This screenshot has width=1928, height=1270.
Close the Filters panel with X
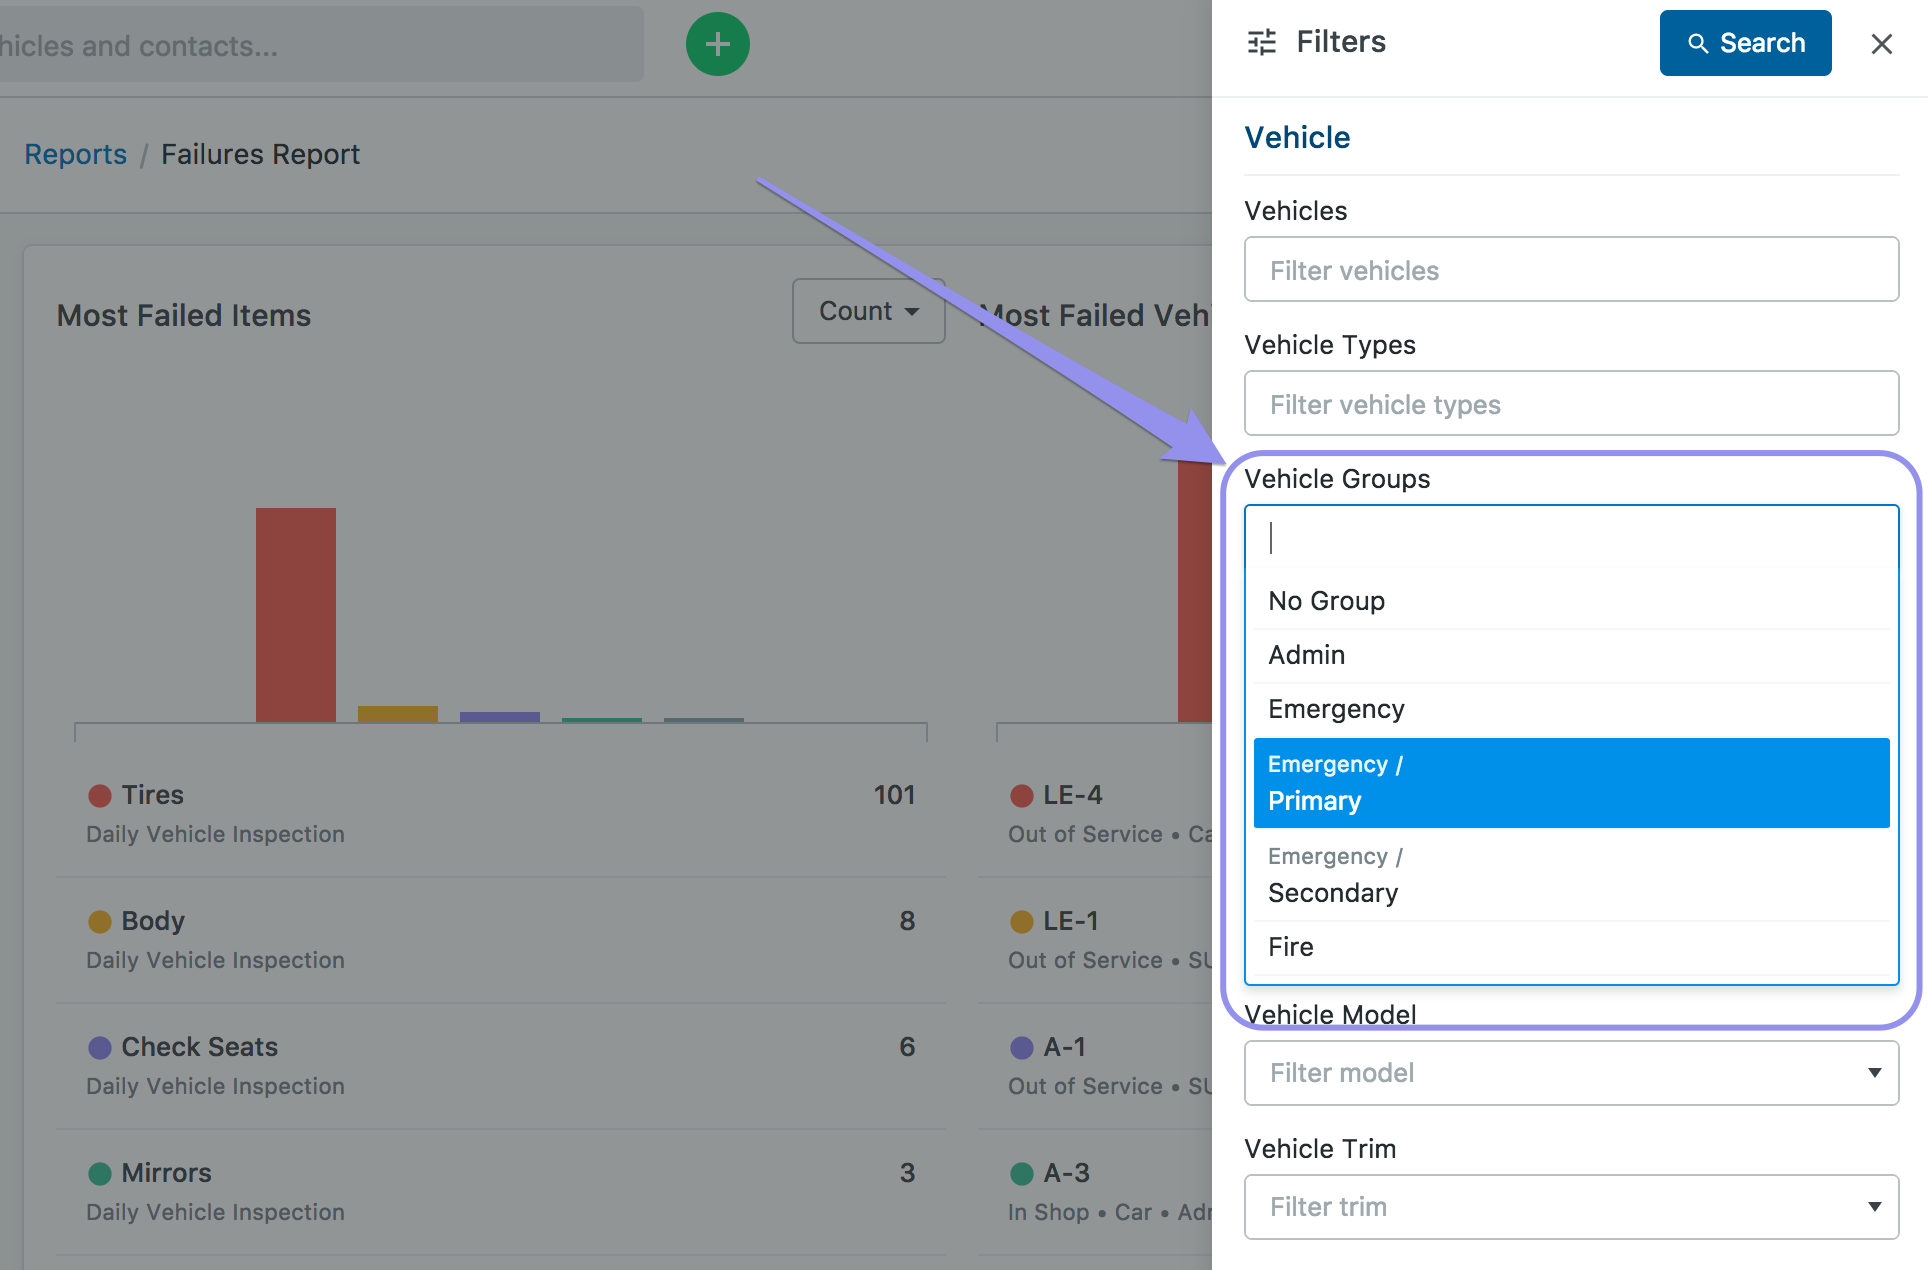1881,44
